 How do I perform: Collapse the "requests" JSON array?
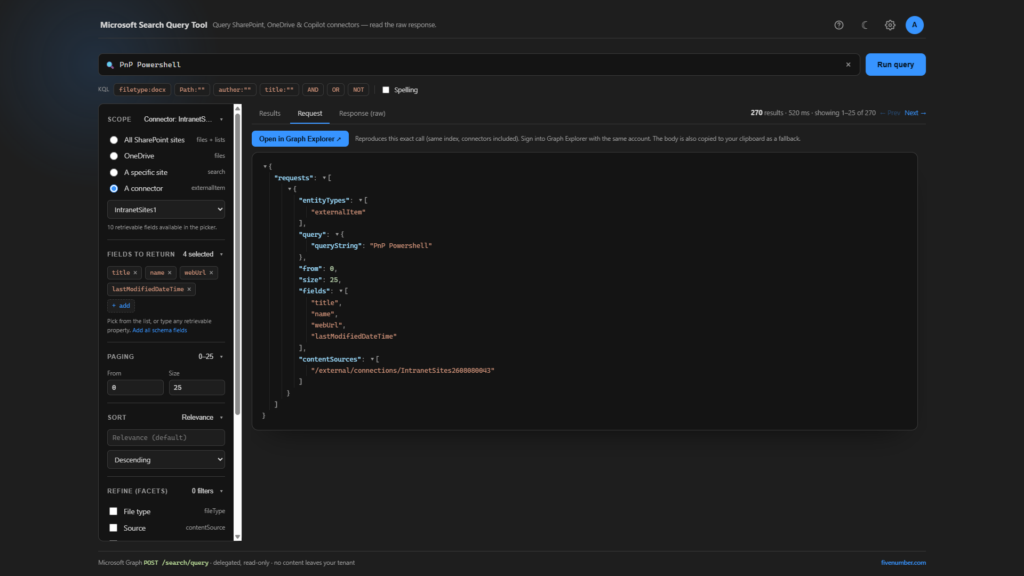324,178
